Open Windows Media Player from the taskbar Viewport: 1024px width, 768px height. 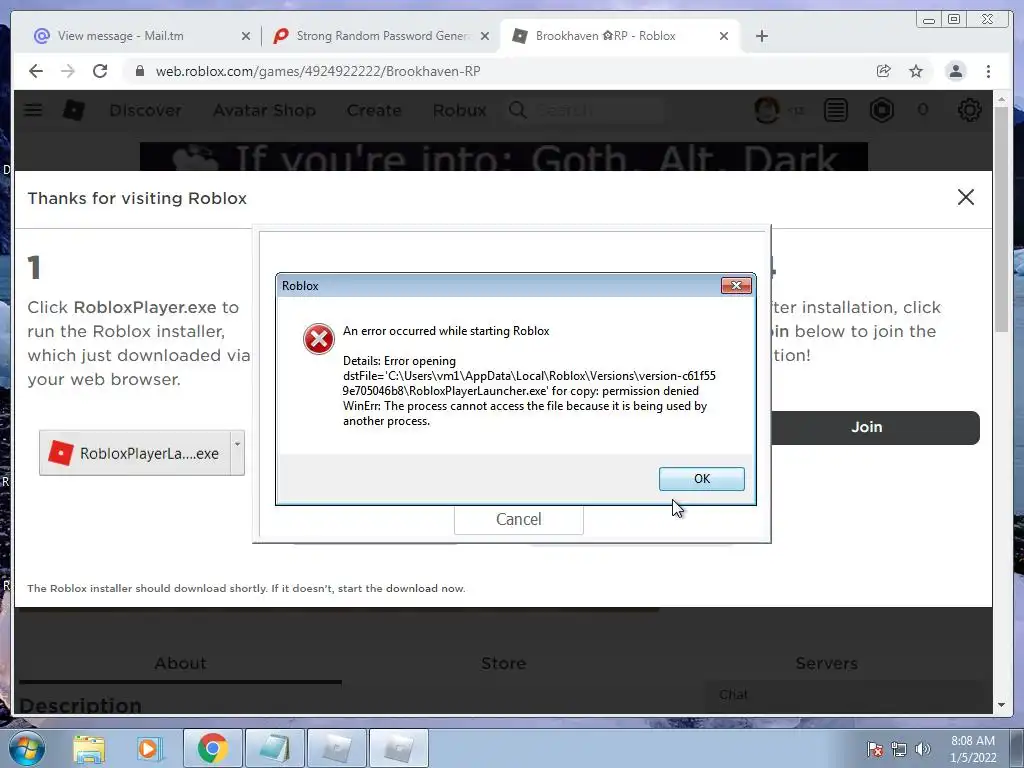[x=149, y=748]
